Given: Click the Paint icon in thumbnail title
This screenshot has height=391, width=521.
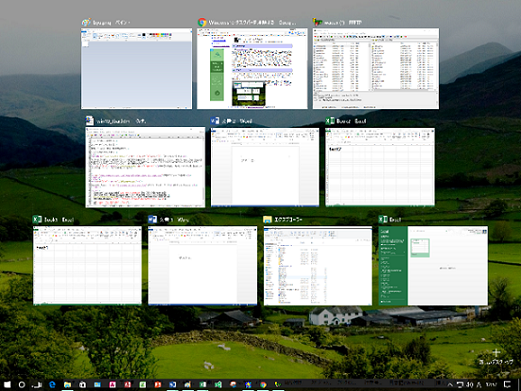Looking at the screenshot, I should click(86, 22).
